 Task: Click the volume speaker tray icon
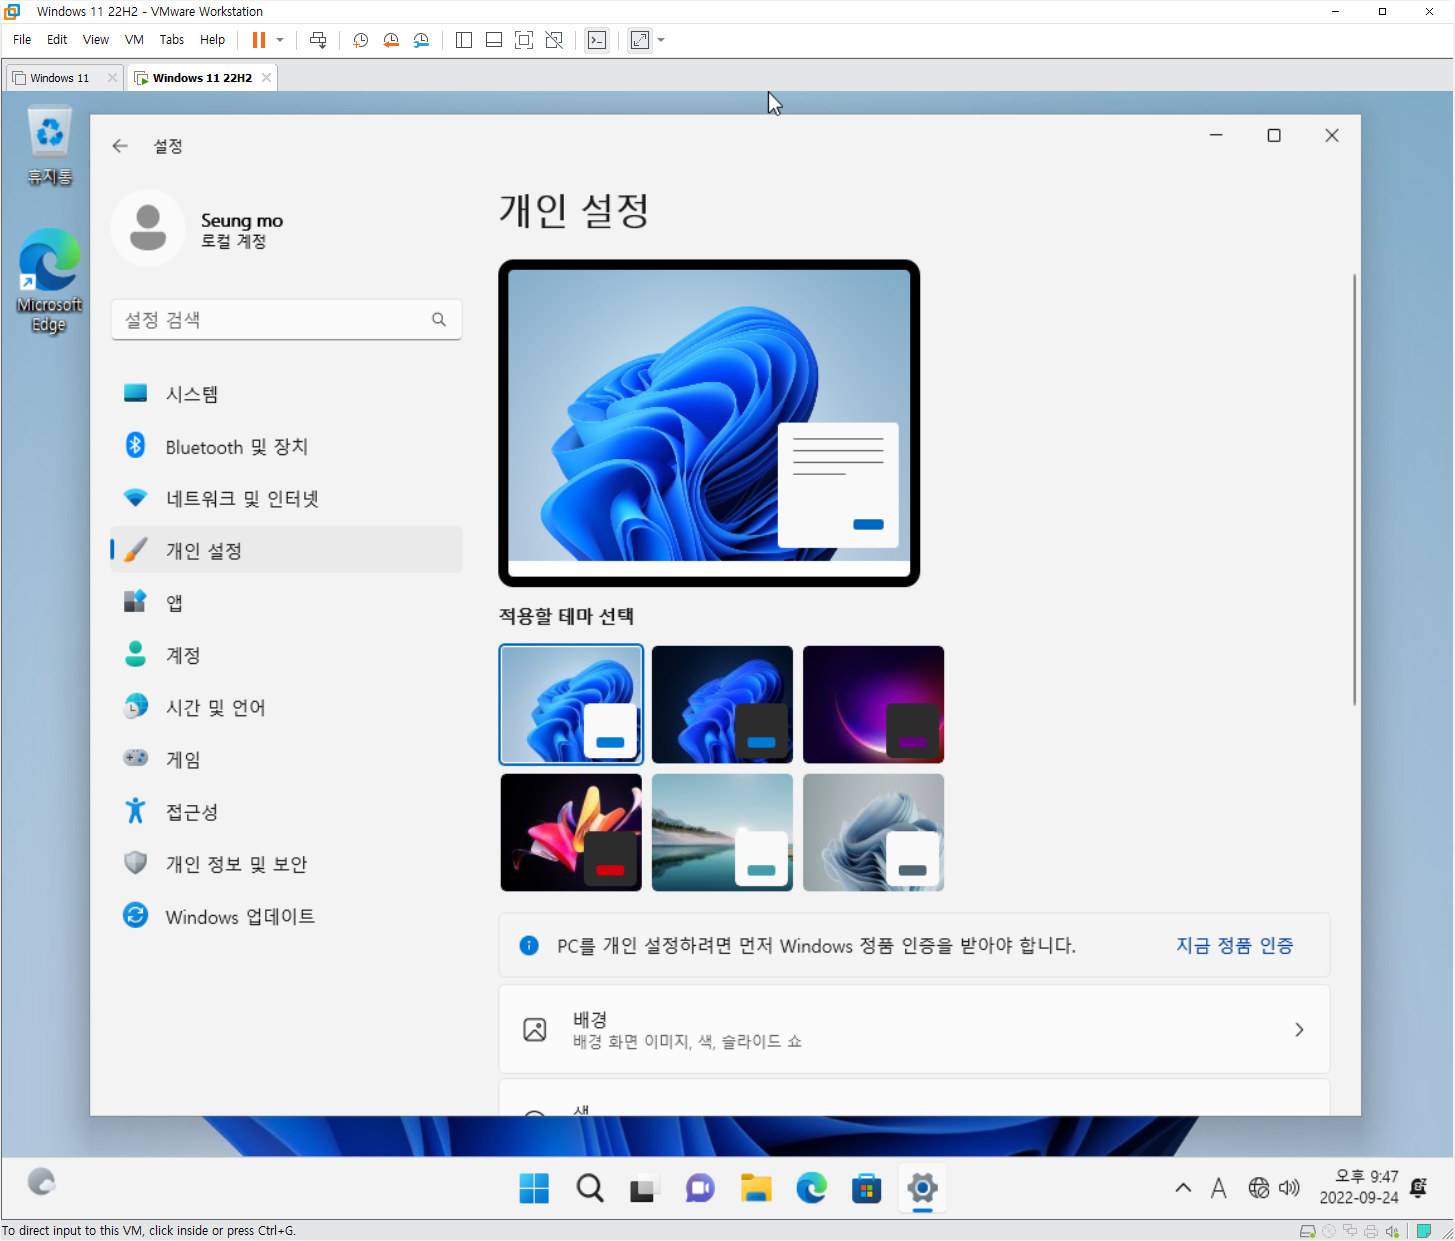click(1290, 1188)
